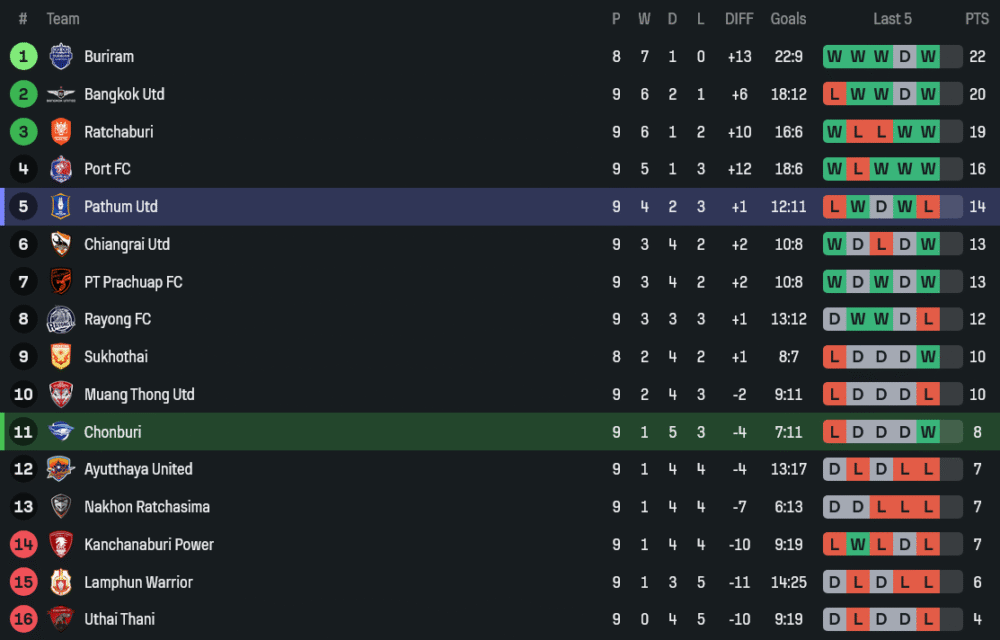Viewport: 1000px width, 640px height.
Task: Click the Muang Thong Utd crest
Action: click(x=61, y=394)
